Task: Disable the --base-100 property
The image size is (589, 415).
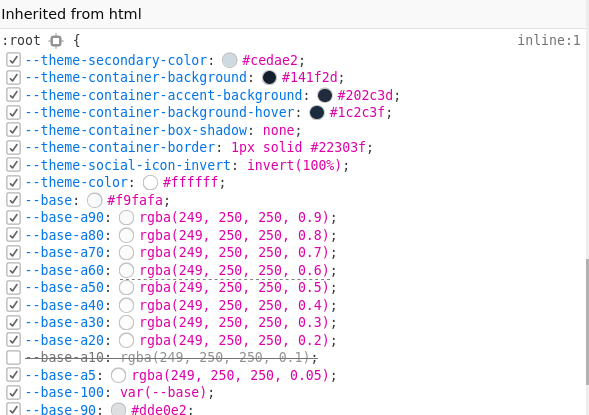Action: 14,392
